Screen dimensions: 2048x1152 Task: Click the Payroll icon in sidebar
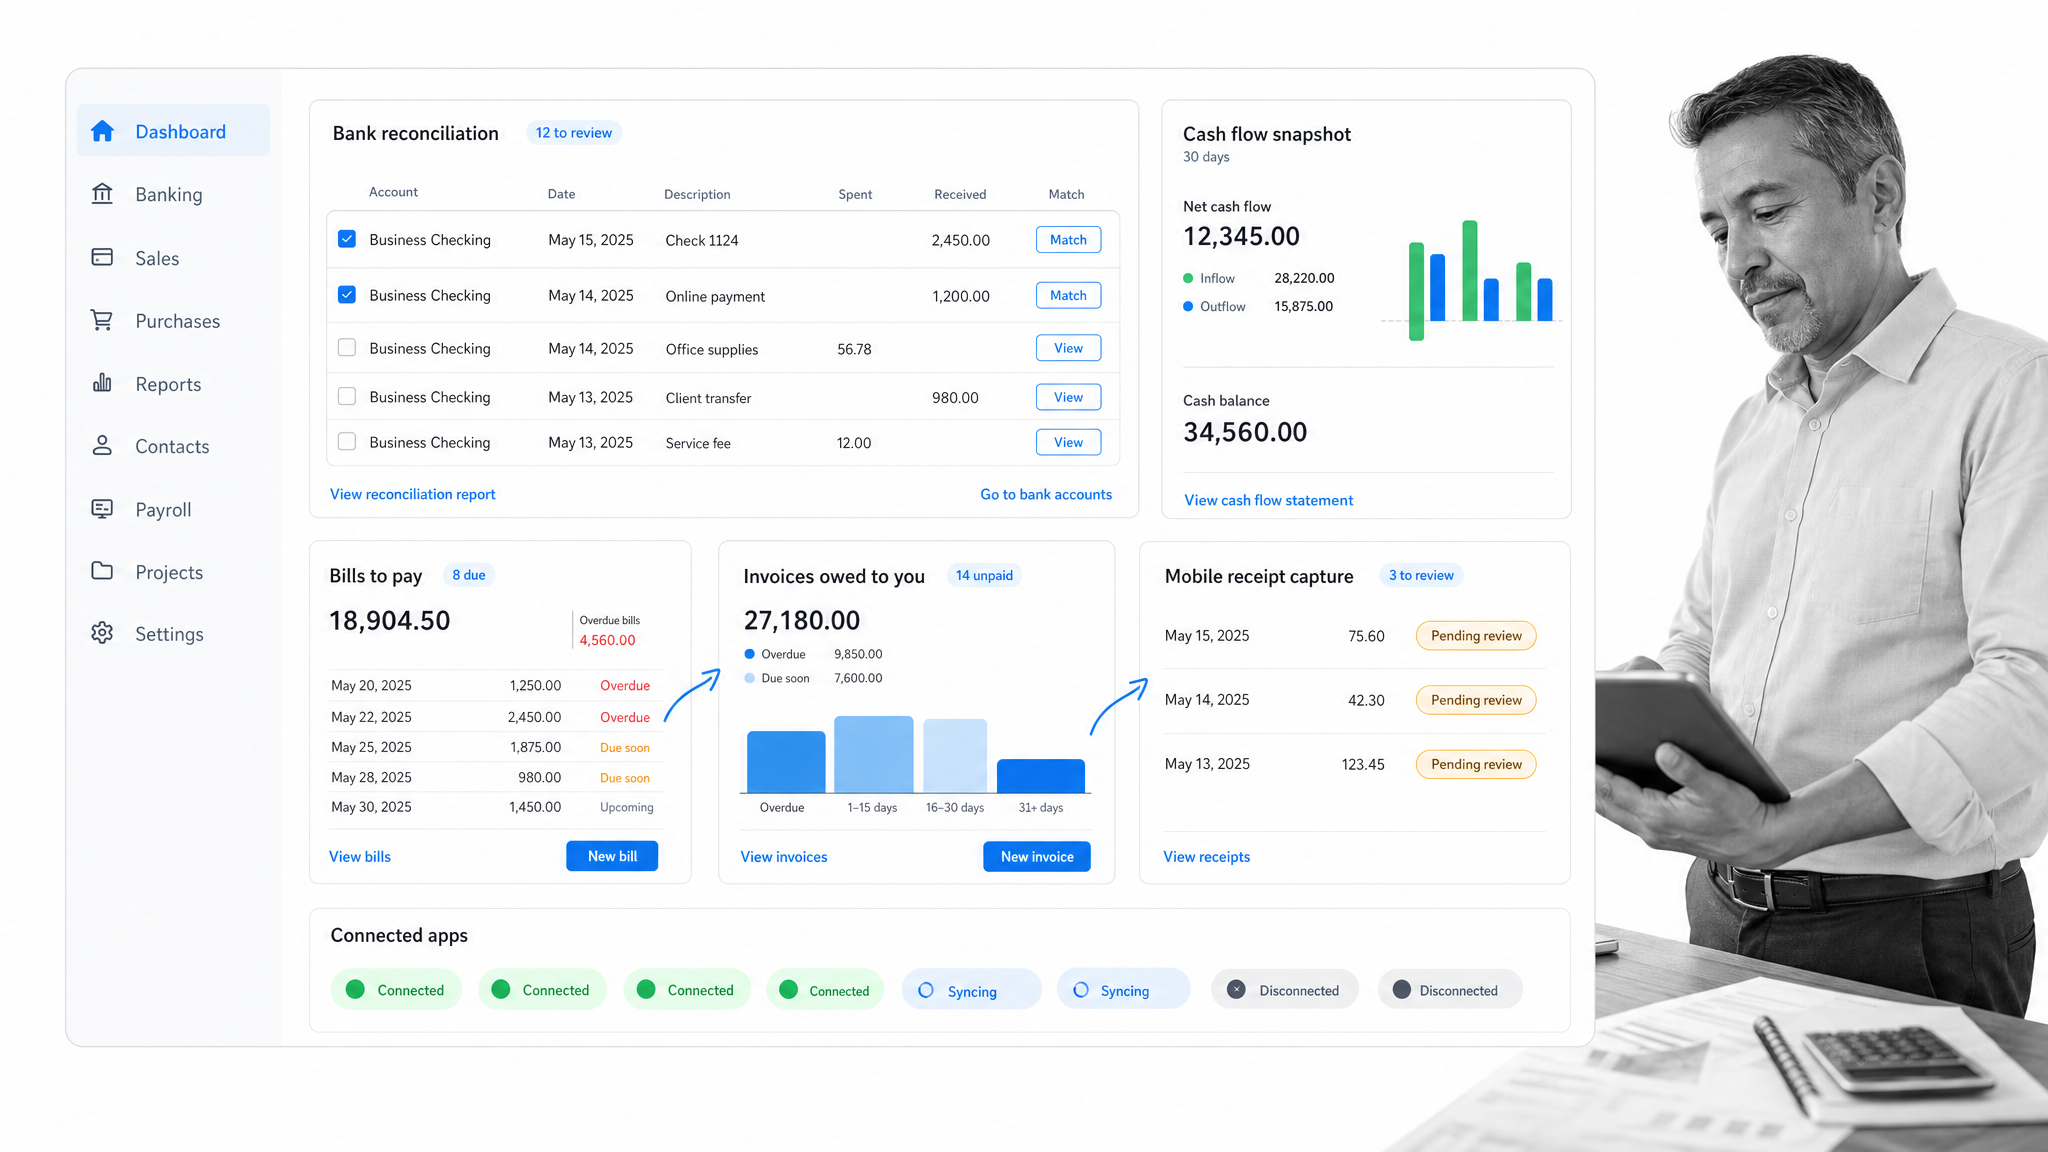tap(102, 509)
